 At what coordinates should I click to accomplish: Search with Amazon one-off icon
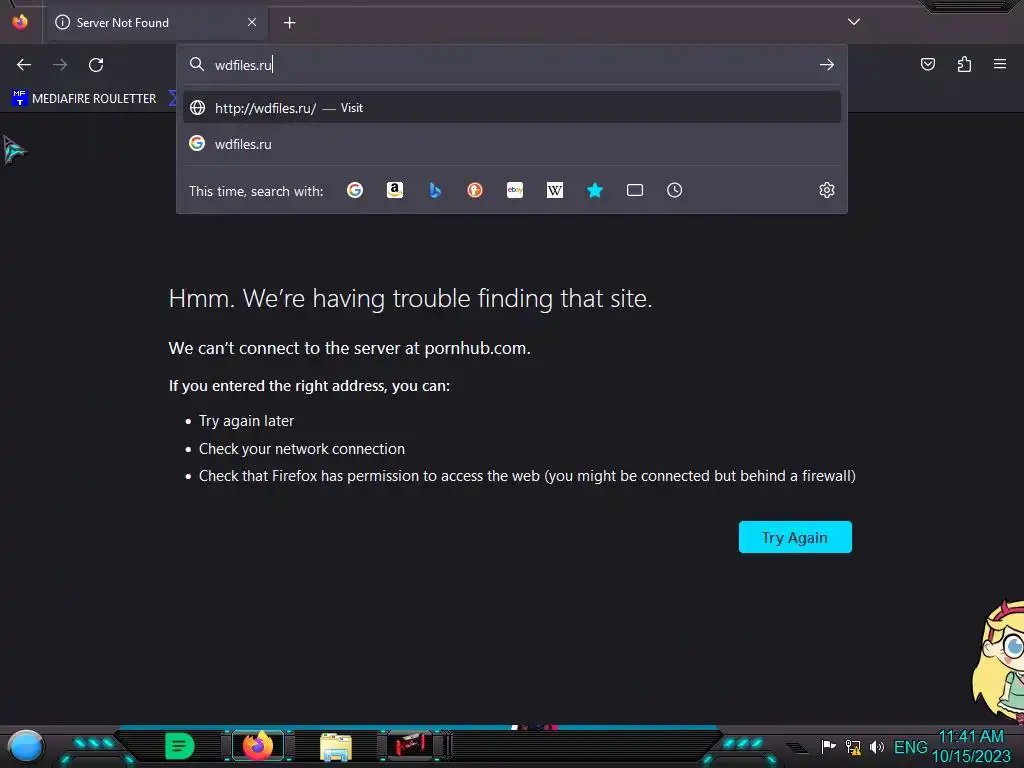[394, 190]
